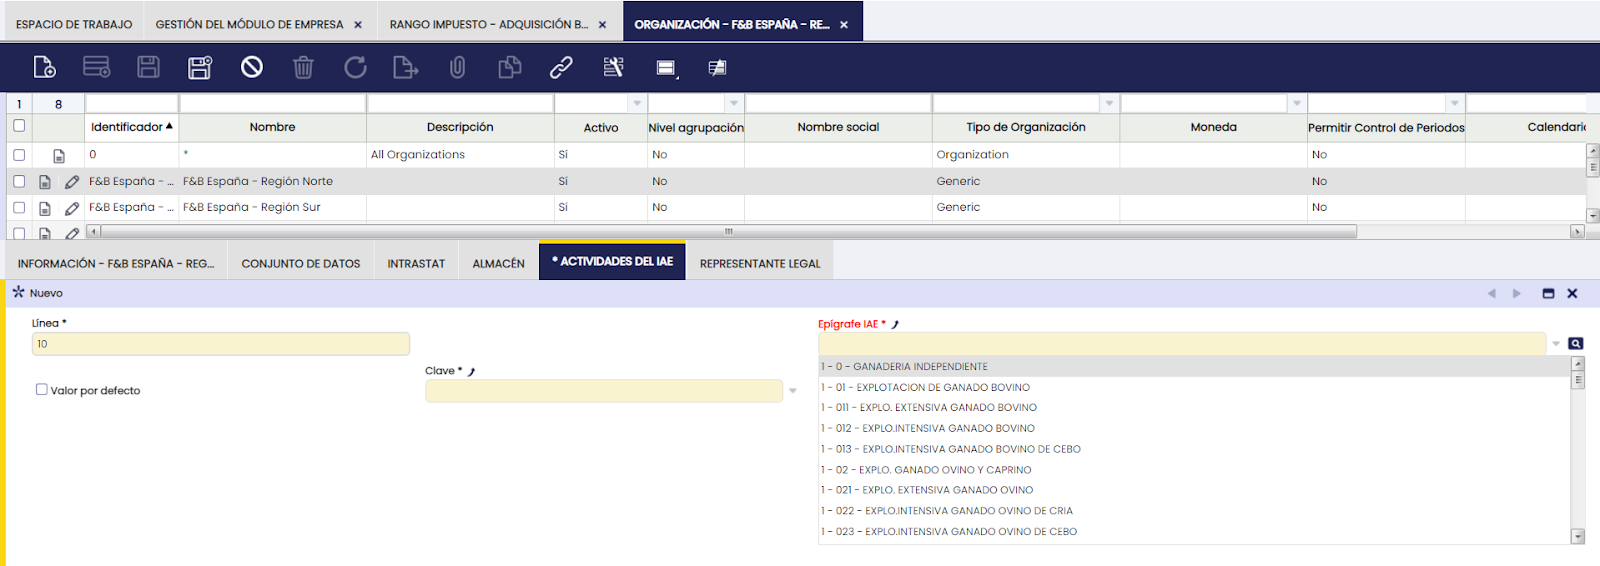Open the Almacén subtab
This screenshot has height=566, width=1600.
498,264
